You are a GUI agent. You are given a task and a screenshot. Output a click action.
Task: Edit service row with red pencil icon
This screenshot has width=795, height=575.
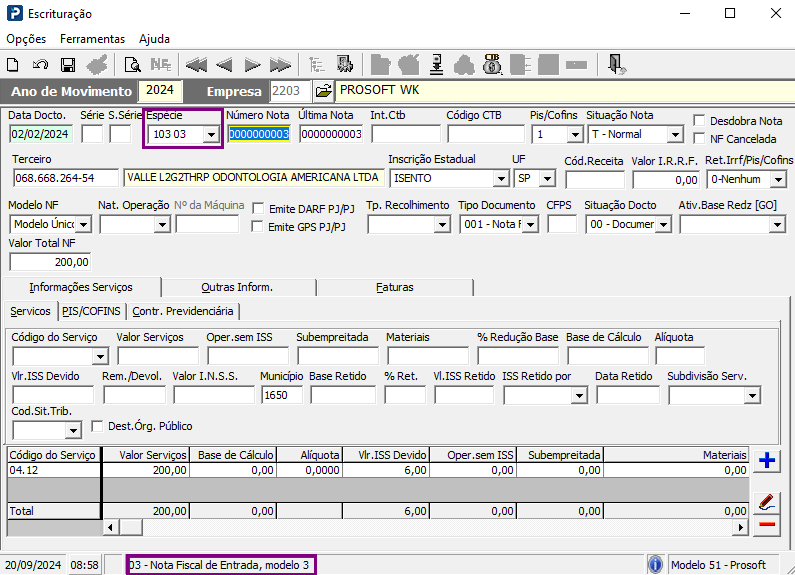coord(767,502)
